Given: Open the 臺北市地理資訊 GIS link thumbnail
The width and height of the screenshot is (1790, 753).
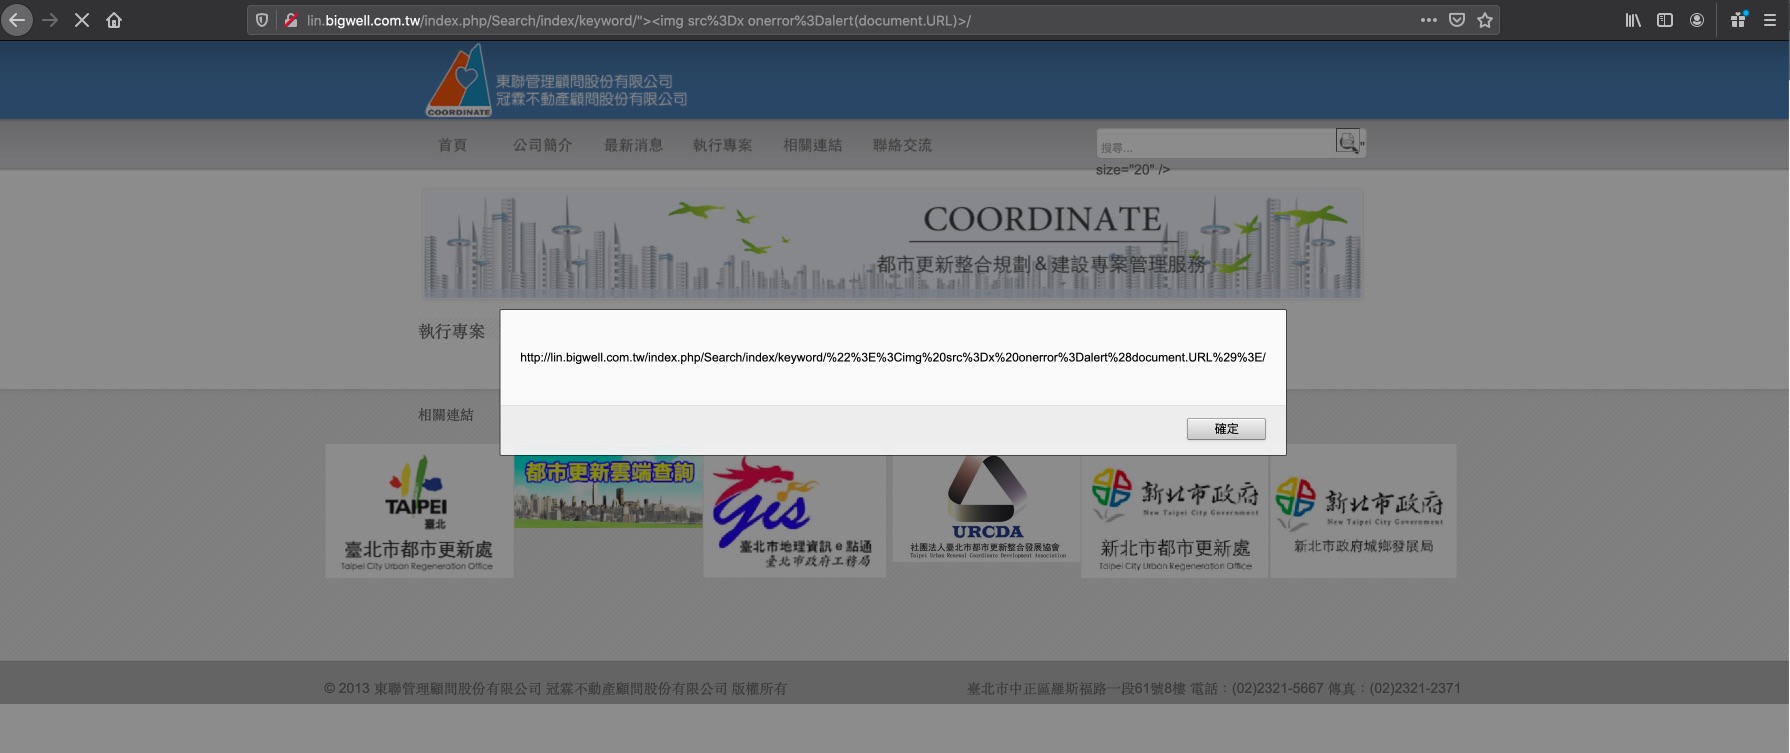Looking at the screenshot, I should [x=794, y=515].
